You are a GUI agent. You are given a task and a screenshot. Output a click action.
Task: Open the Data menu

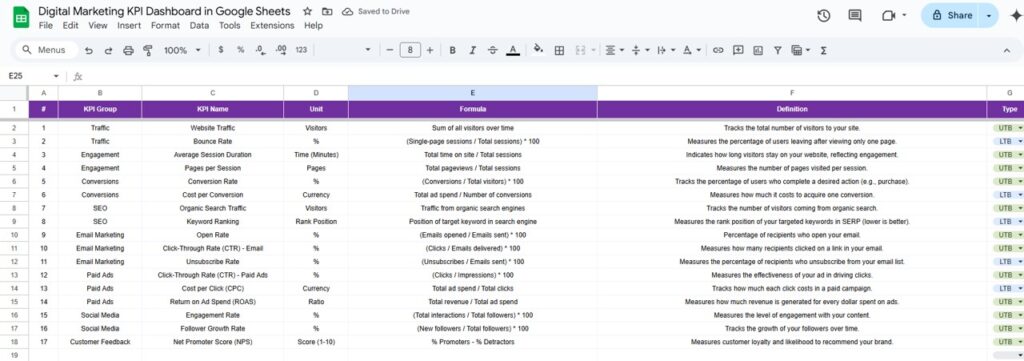(x=199, y=25)
